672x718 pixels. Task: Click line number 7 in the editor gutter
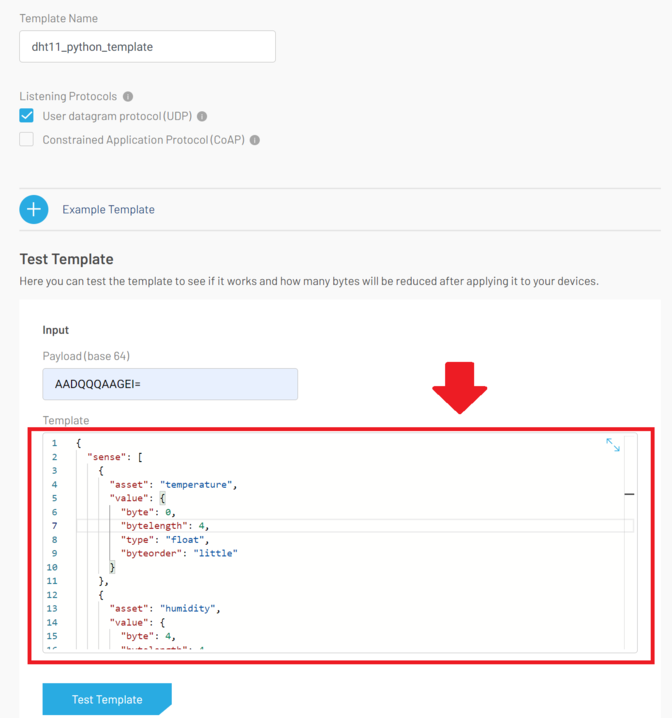[x=54, y=525]
